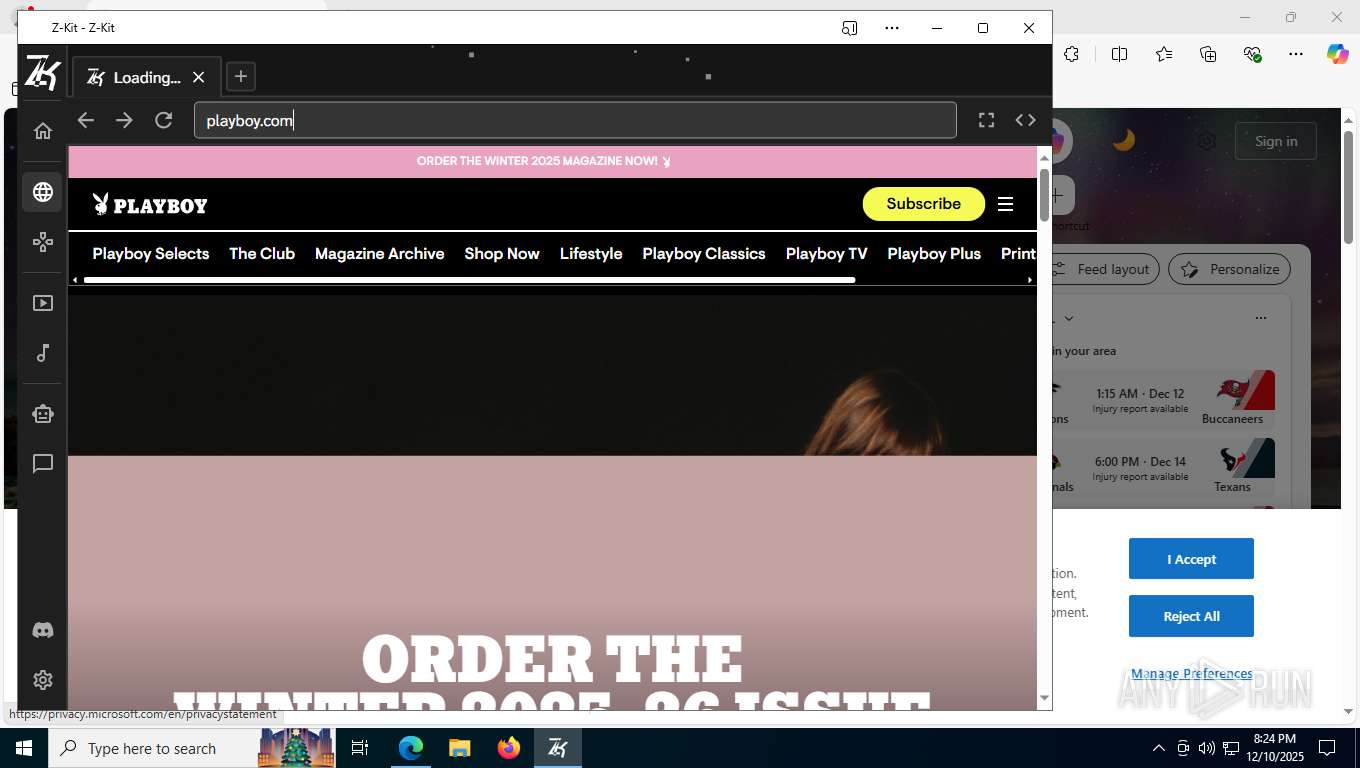Open Firefox from taskbar
Image resolution: width=1360 pixels, height=768 pixels.
tap(509, 748)
